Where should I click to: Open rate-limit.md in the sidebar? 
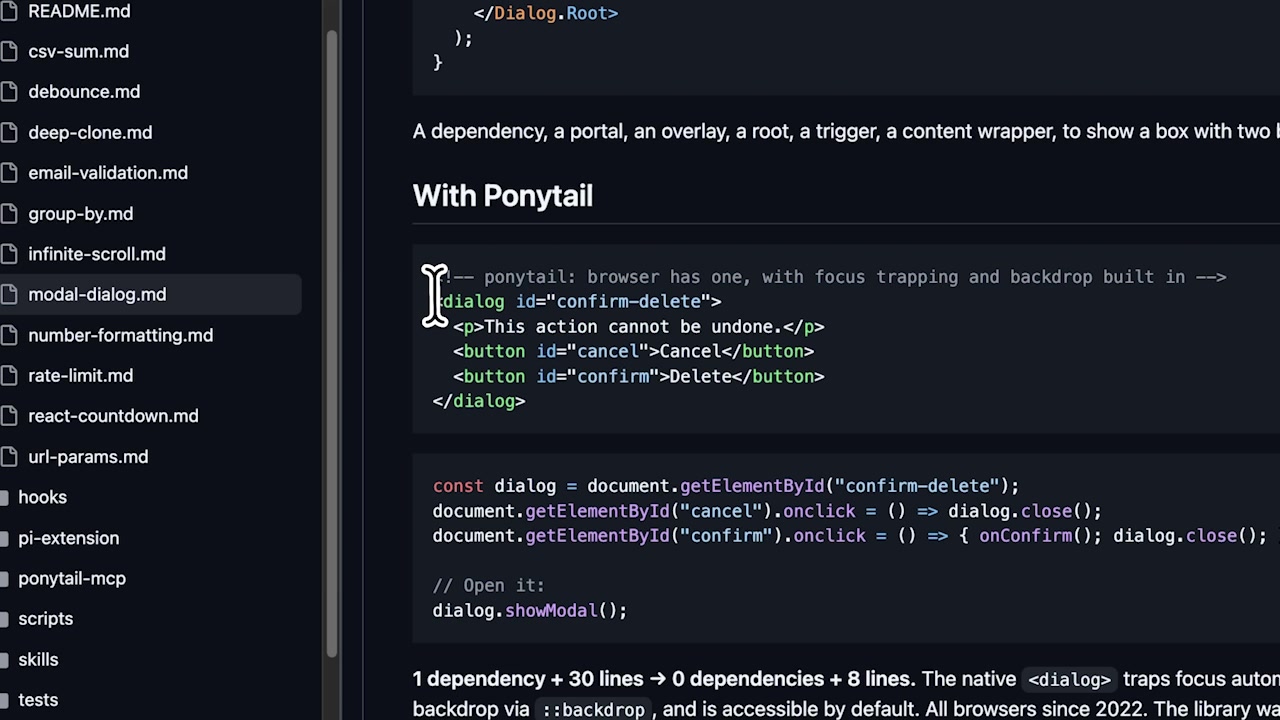click(x=80, y=376)
